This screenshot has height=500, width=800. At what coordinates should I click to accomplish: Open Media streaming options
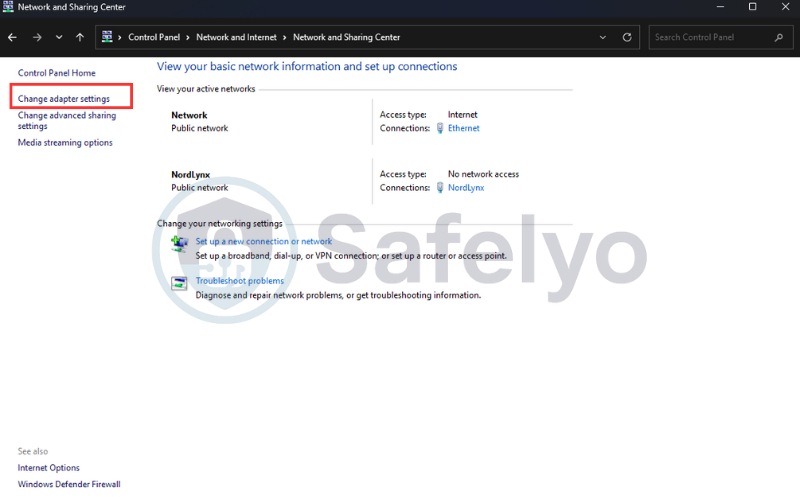pyautogui.click(x=65, y=143)
